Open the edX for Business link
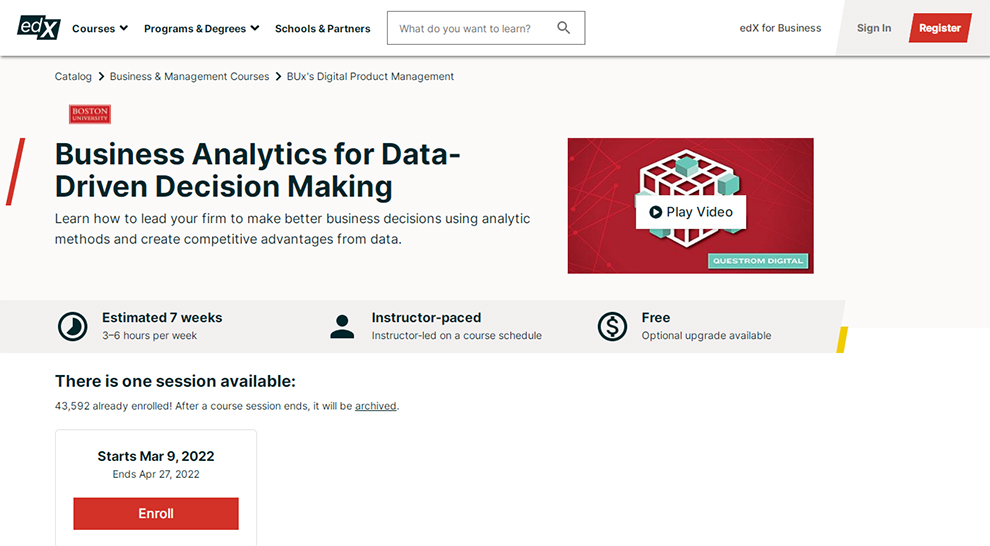Viewport: 990px width, 546px height. click(780, 28)
